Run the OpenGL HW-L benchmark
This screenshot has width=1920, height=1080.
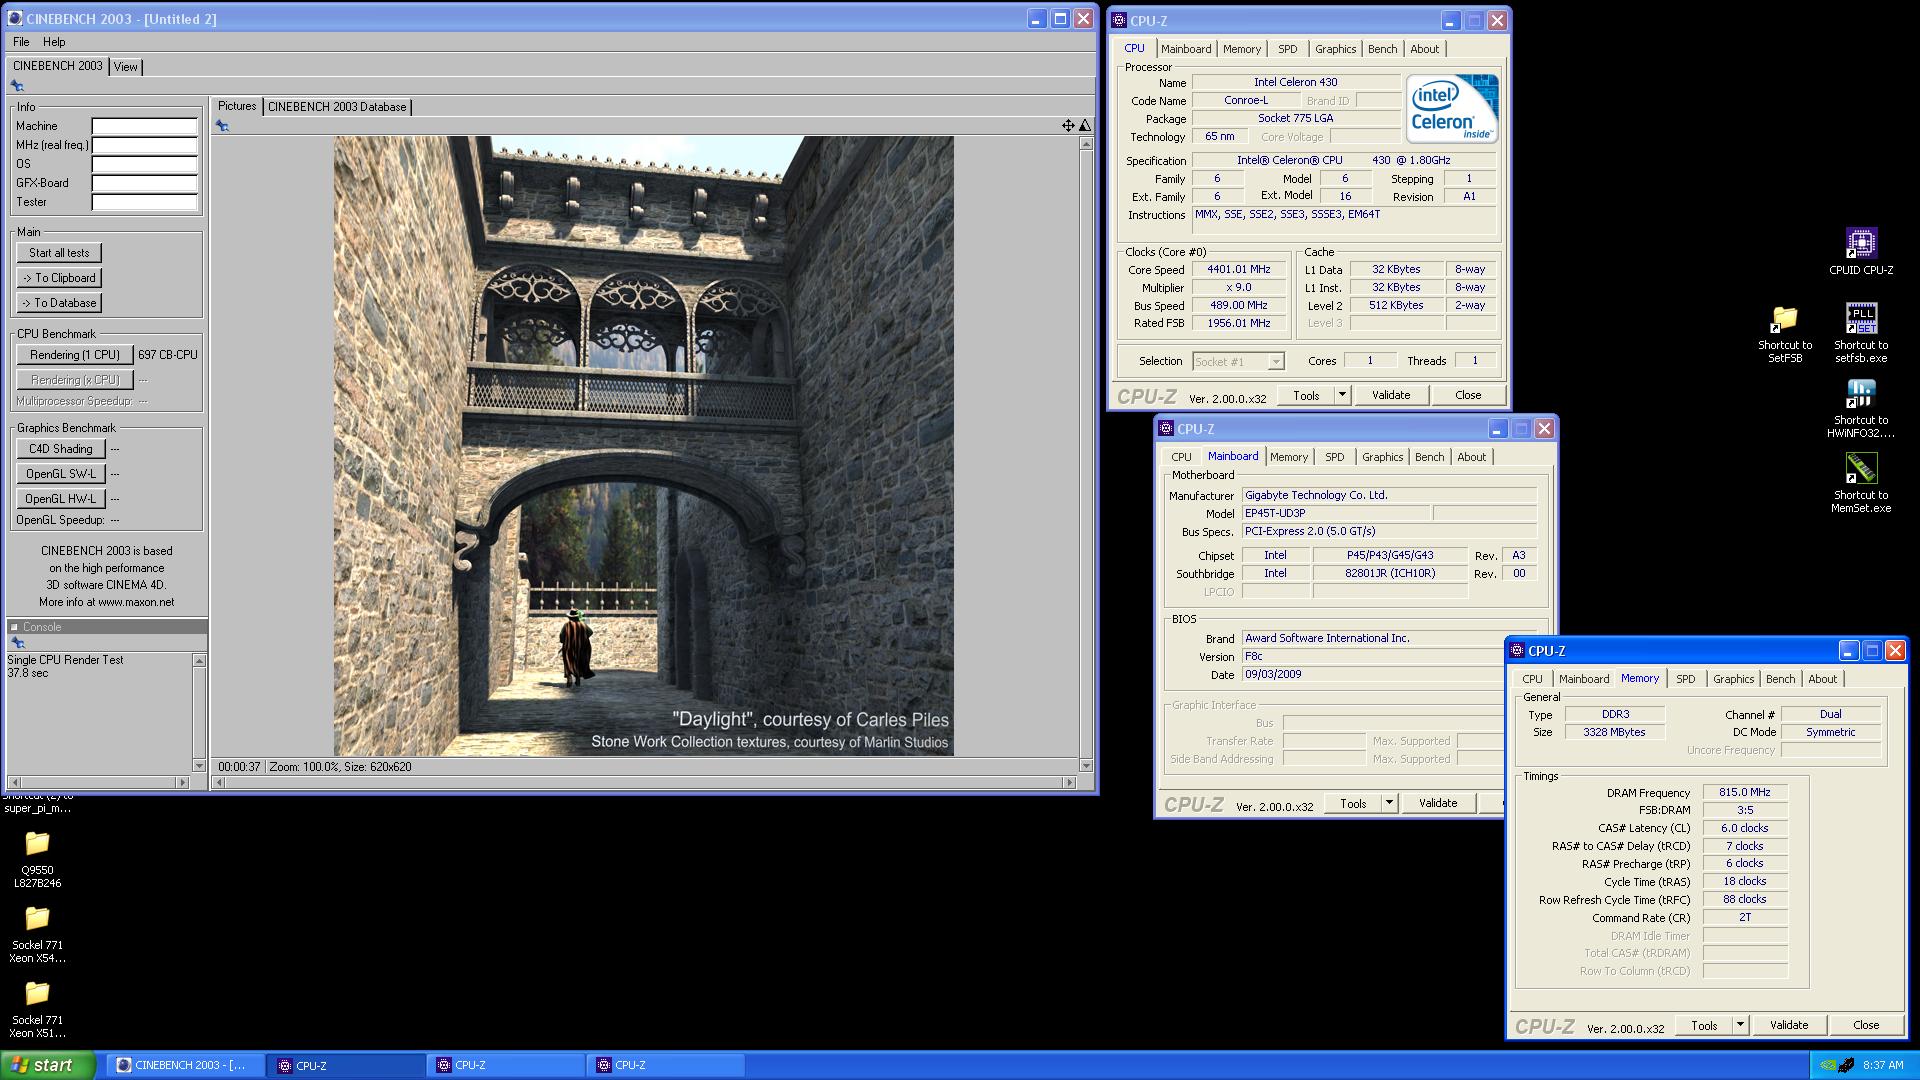60,499
